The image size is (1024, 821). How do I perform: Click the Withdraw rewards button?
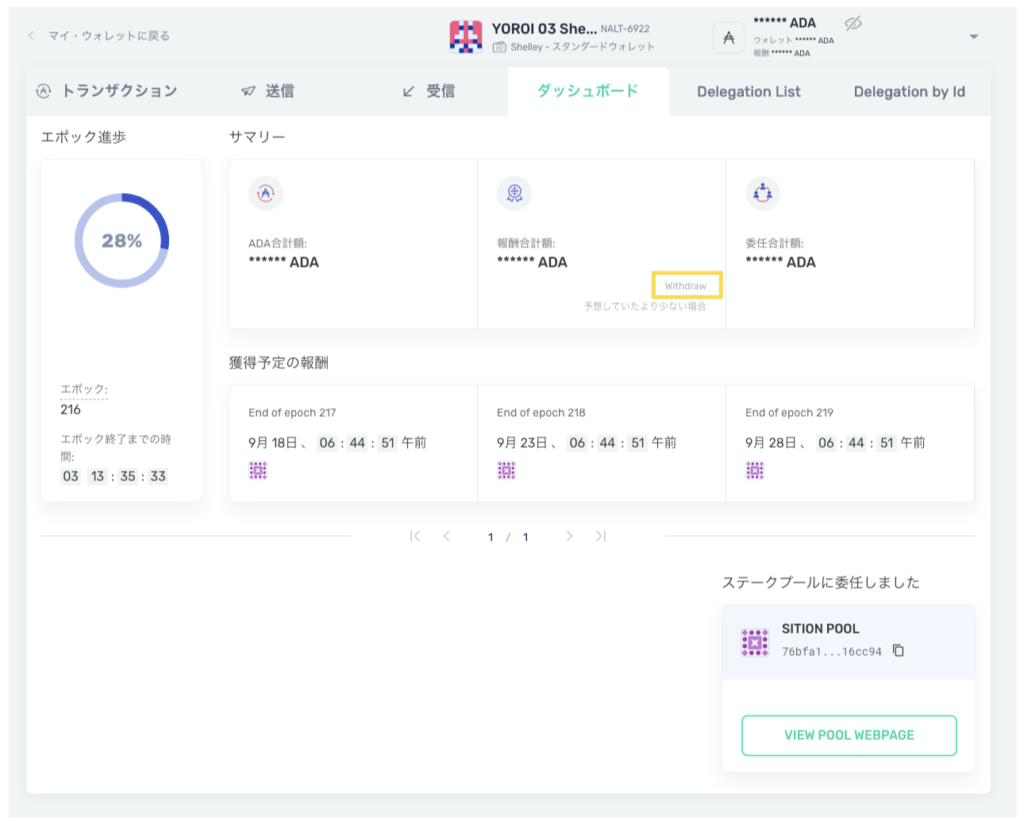(686, 286)
